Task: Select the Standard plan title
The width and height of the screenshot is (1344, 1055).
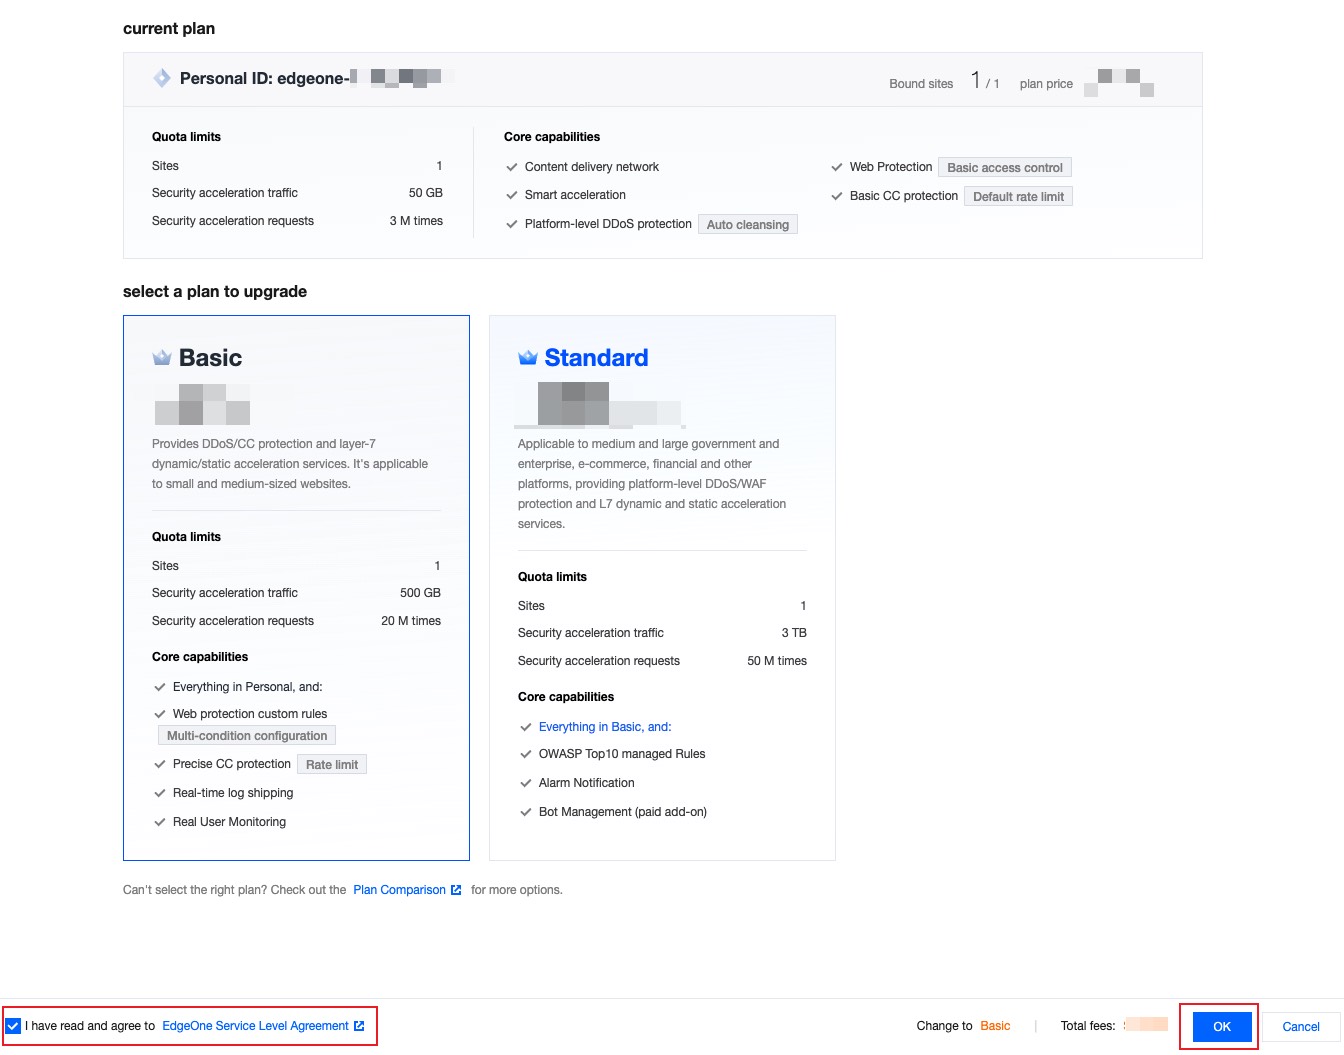Action: [596, 358]
